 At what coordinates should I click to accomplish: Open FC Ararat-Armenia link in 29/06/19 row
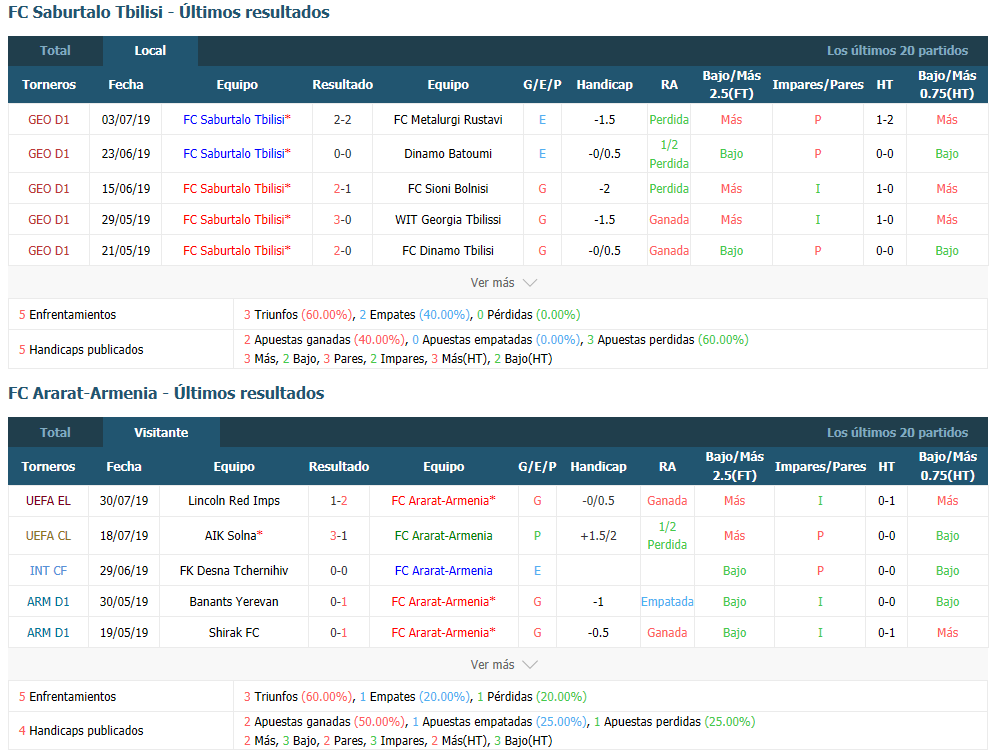pyautogui.click(x=443, y=571)
